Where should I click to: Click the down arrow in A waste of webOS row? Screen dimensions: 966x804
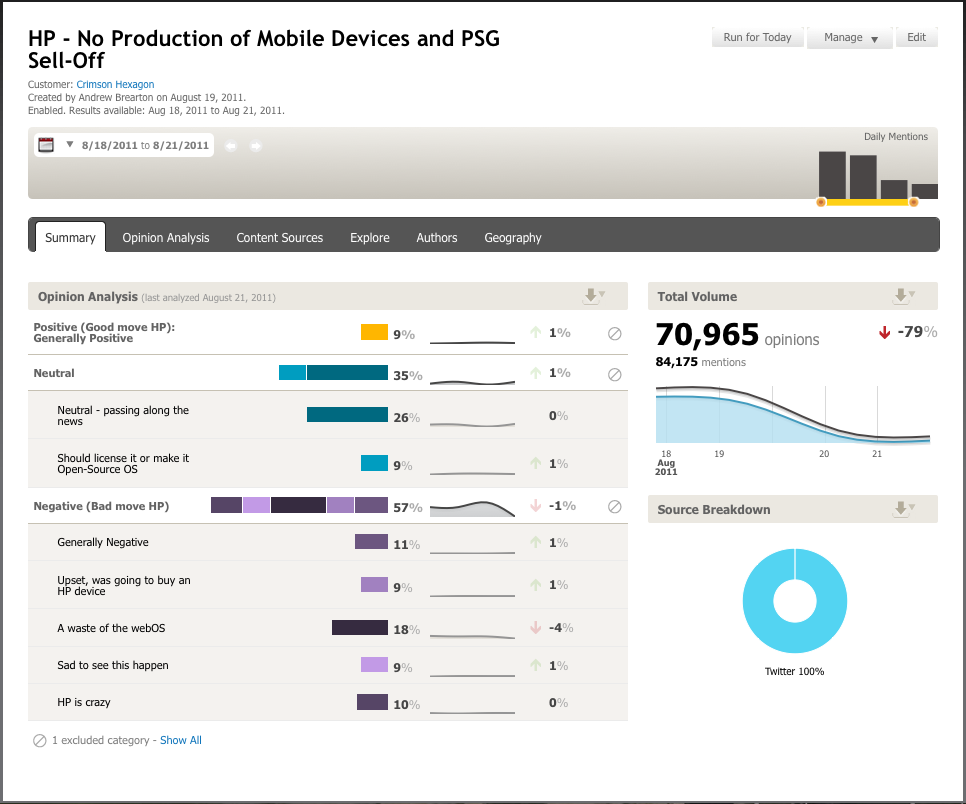click(x=536, y=628)
